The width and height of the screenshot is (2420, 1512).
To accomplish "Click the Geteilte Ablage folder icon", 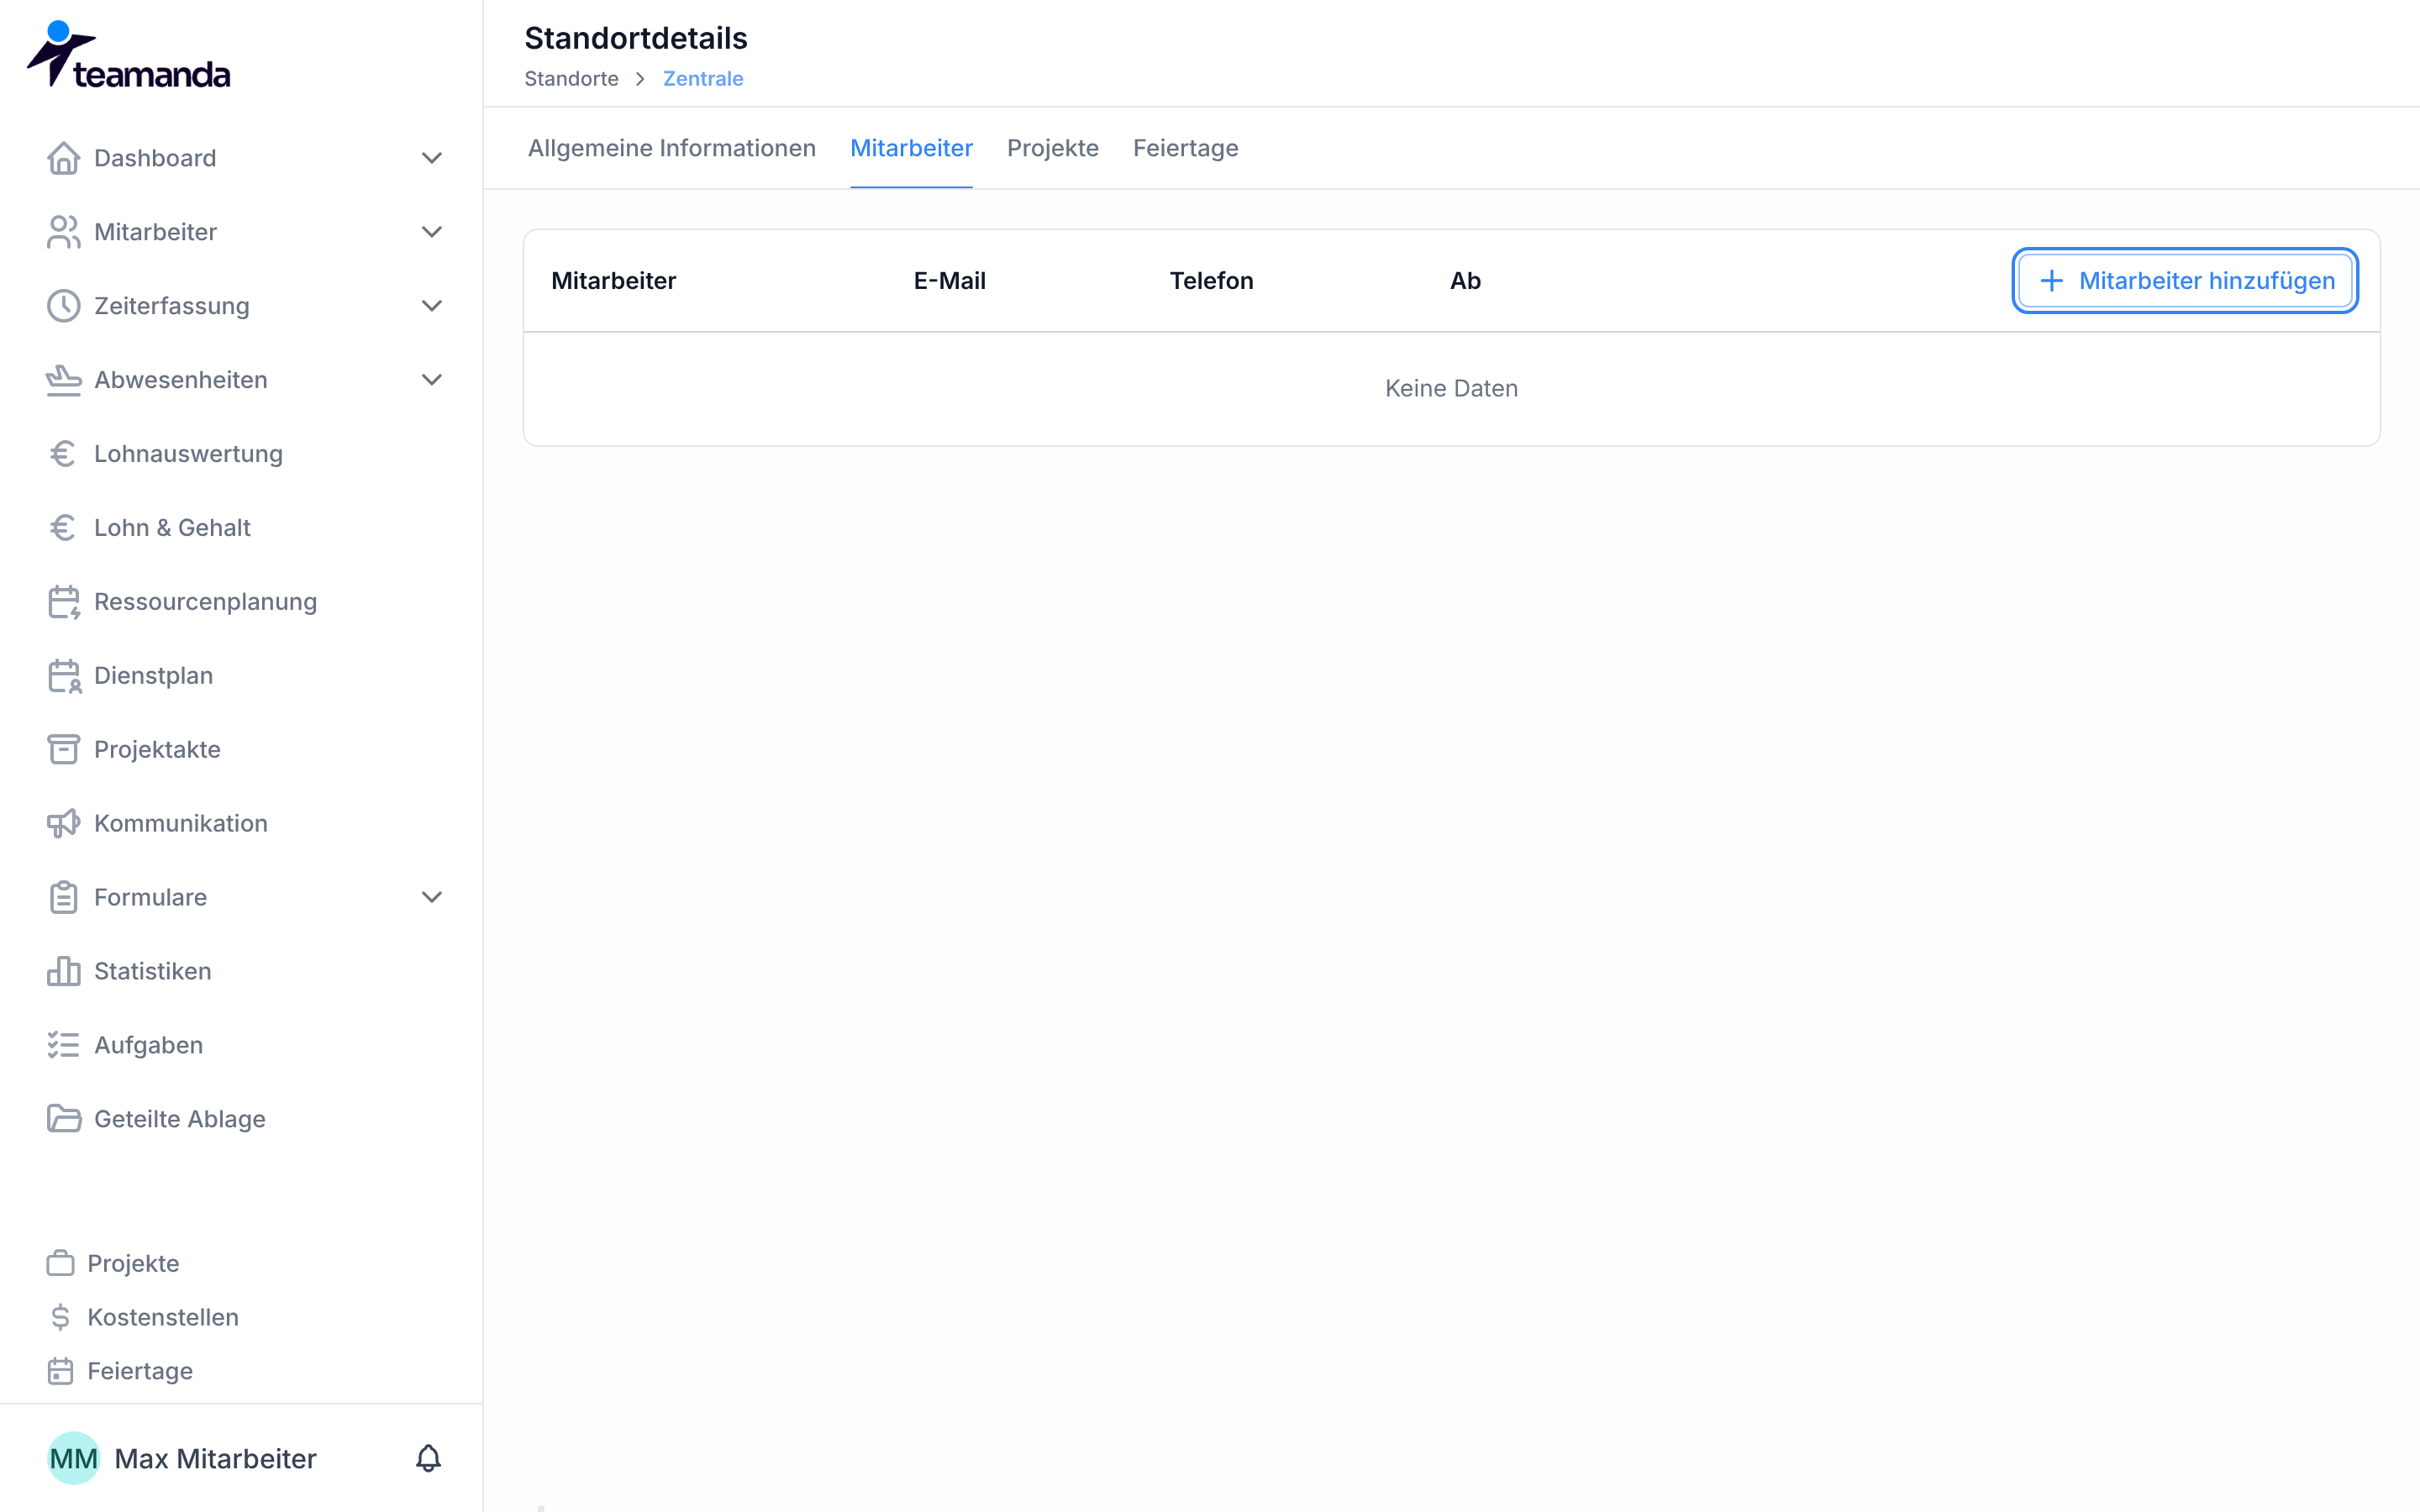I will click(x=63, y=1119).
